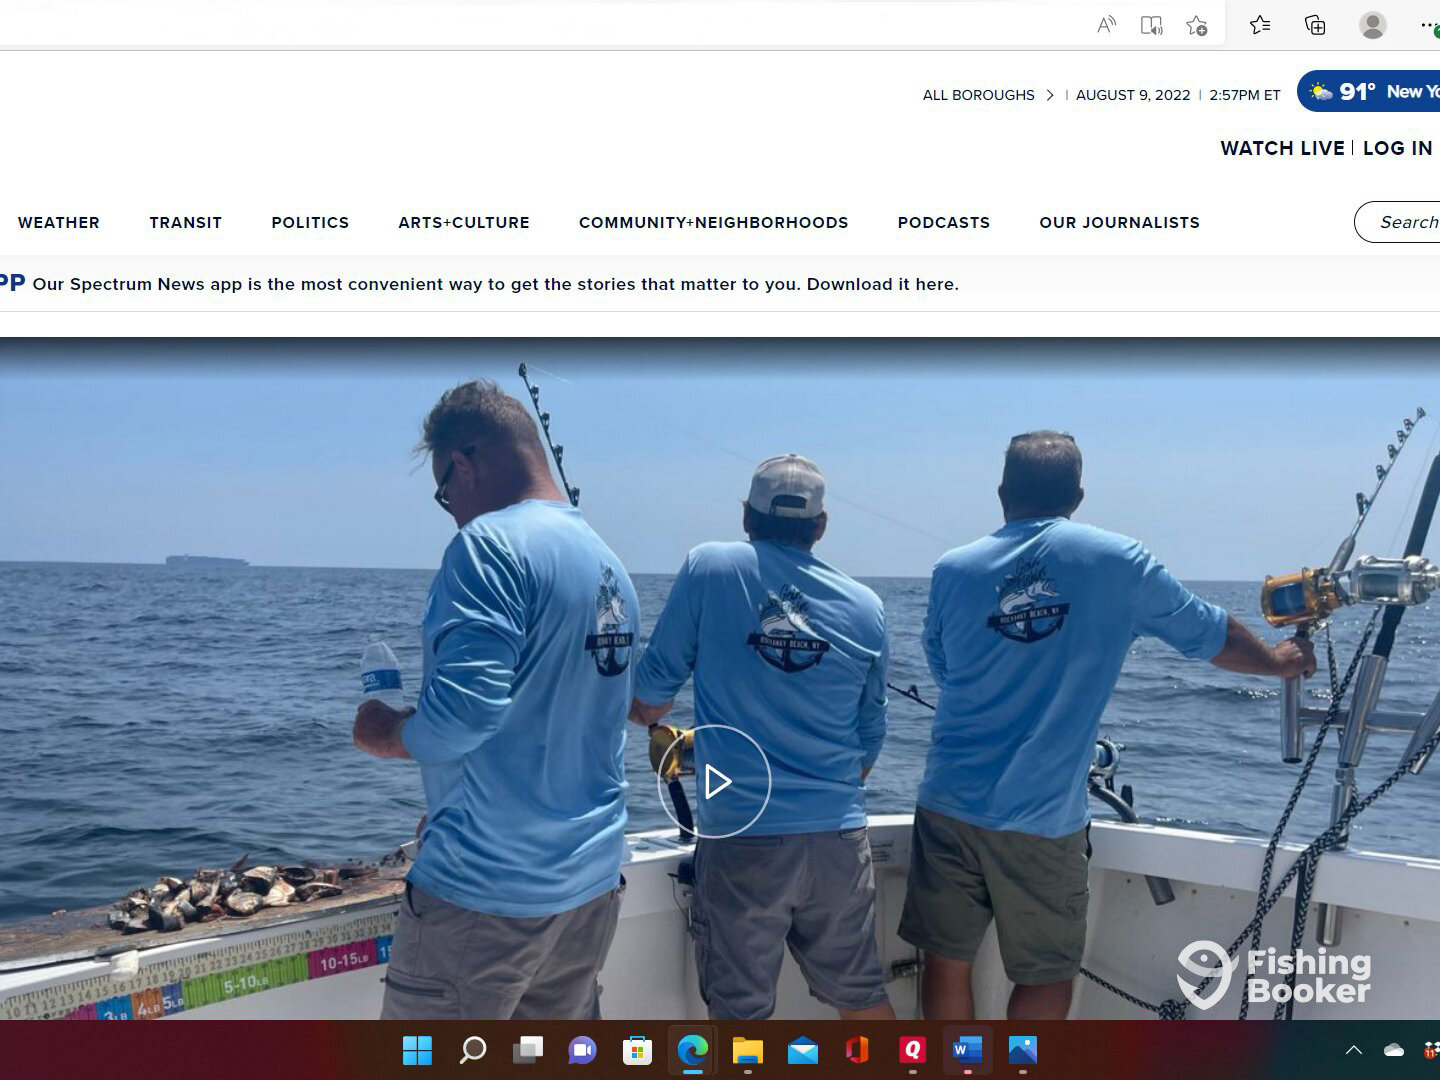Open the Politics menu item
Viewport: 1440px width, 1080px height.
[x=310, y=222]
